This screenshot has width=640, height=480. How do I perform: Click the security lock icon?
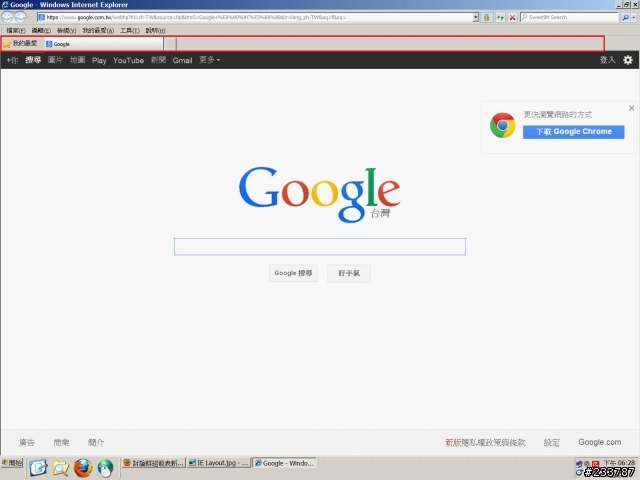[487, 17]
